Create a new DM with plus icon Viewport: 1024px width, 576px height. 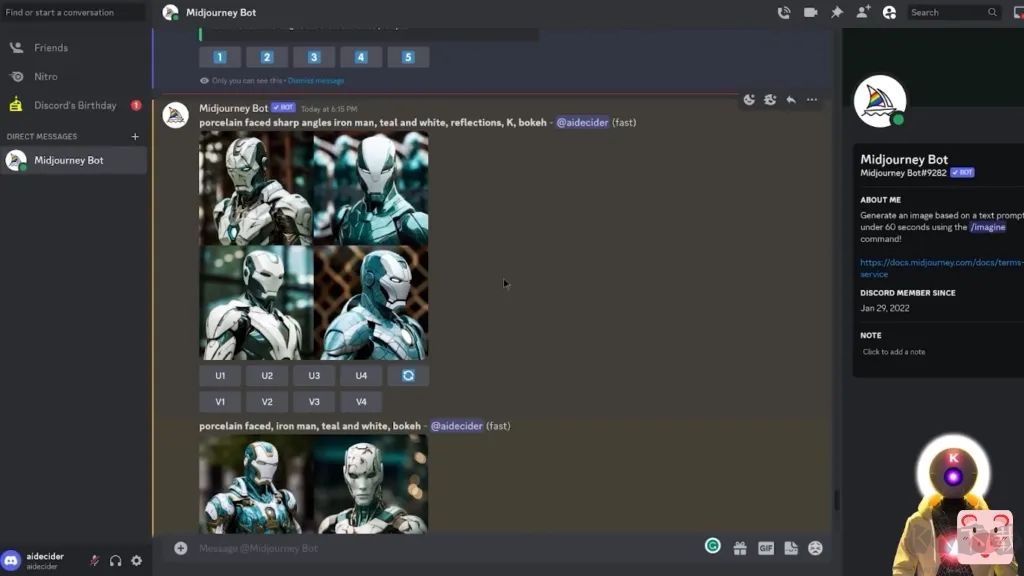pos(135,136)
